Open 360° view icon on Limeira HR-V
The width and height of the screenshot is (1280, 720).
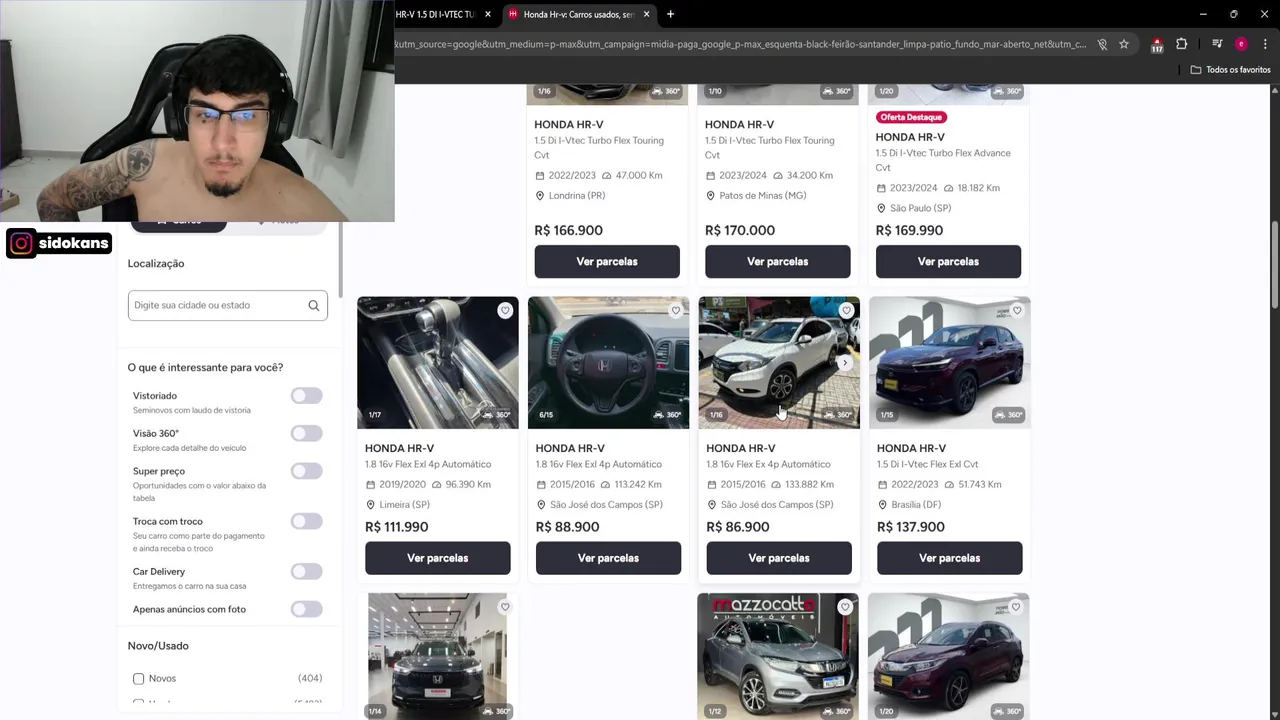point(498,415)
